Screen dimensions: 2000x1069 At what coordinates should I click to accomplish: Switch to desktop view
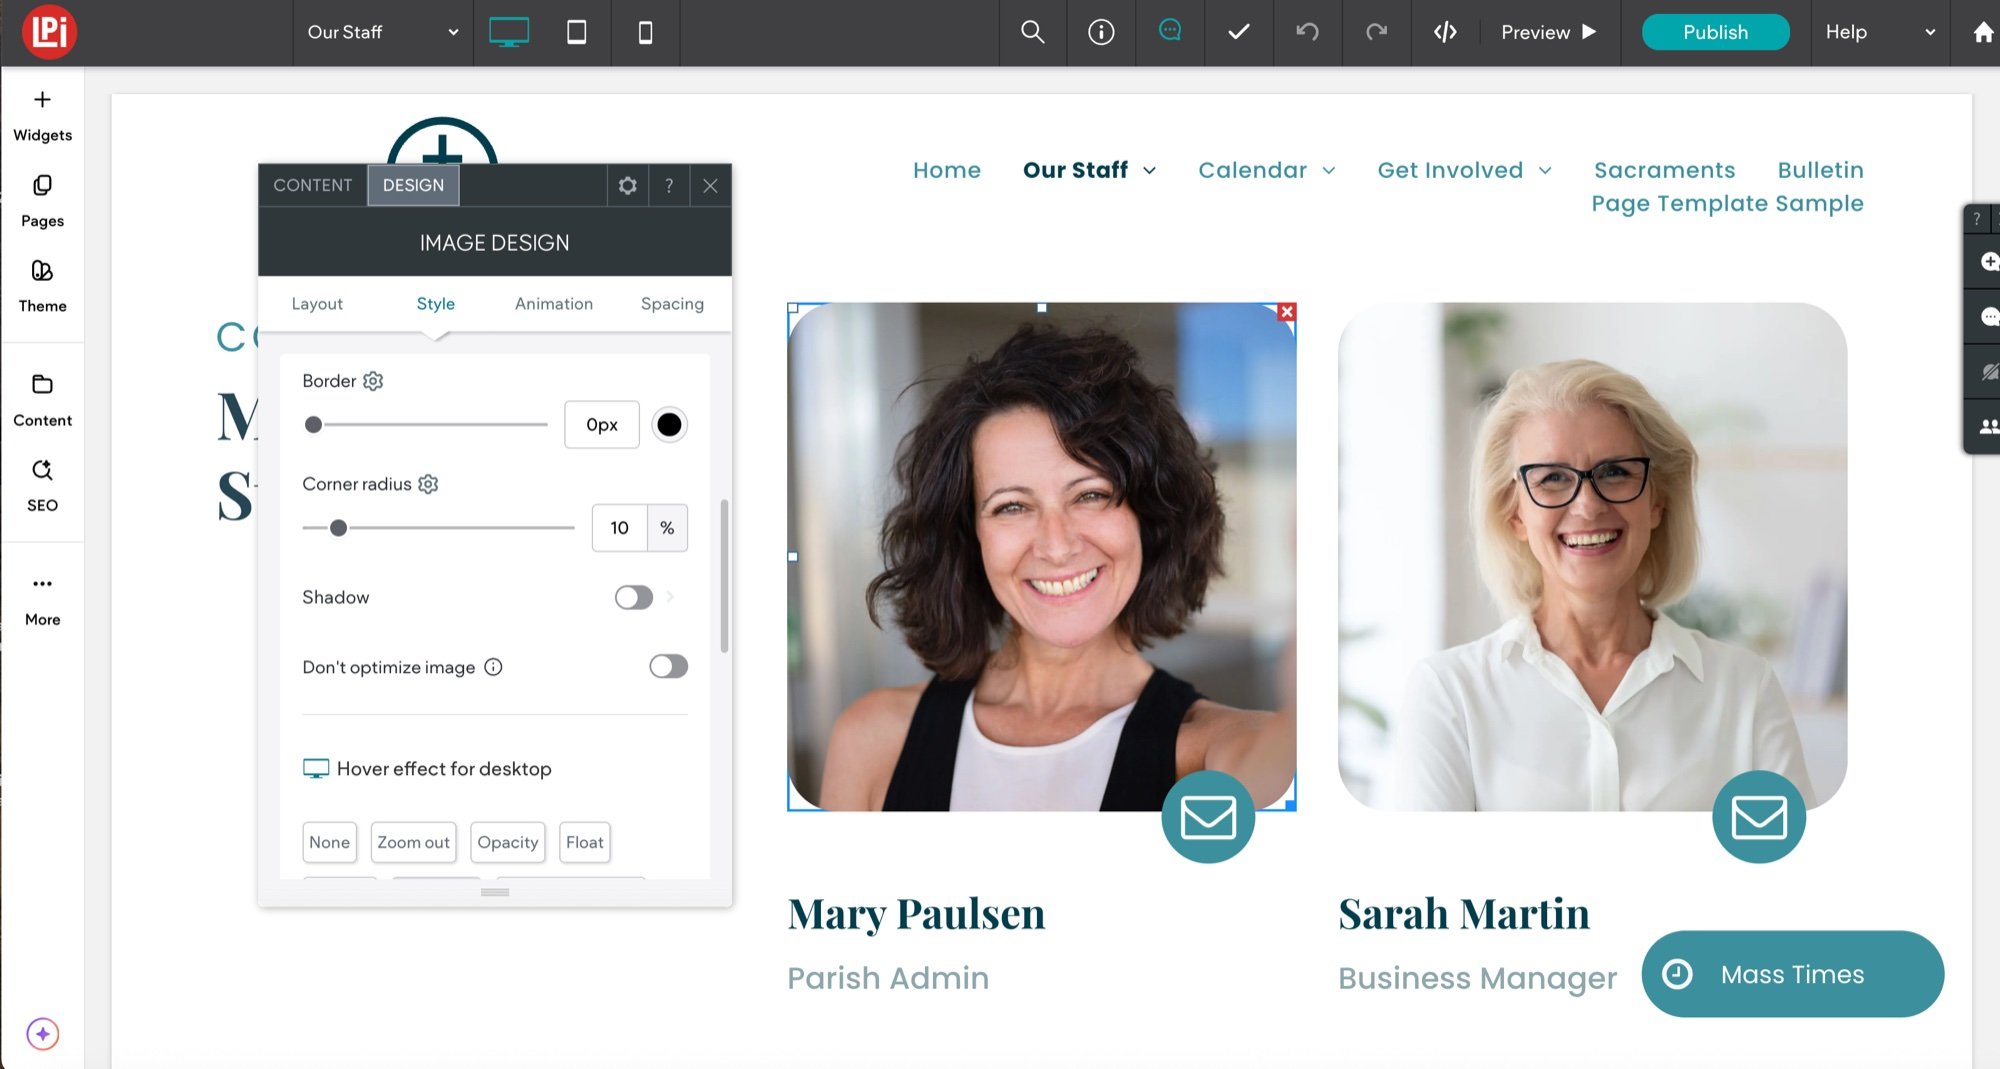pyautogui.click(x=508, y=32)
